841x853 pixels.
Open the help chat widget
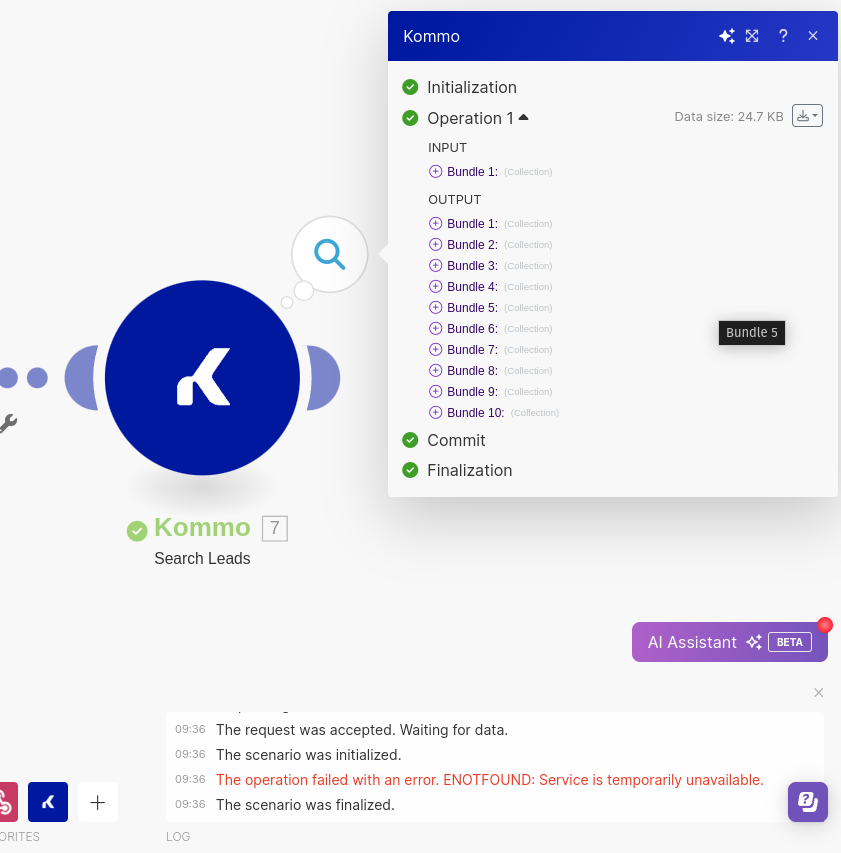point(808,802)
